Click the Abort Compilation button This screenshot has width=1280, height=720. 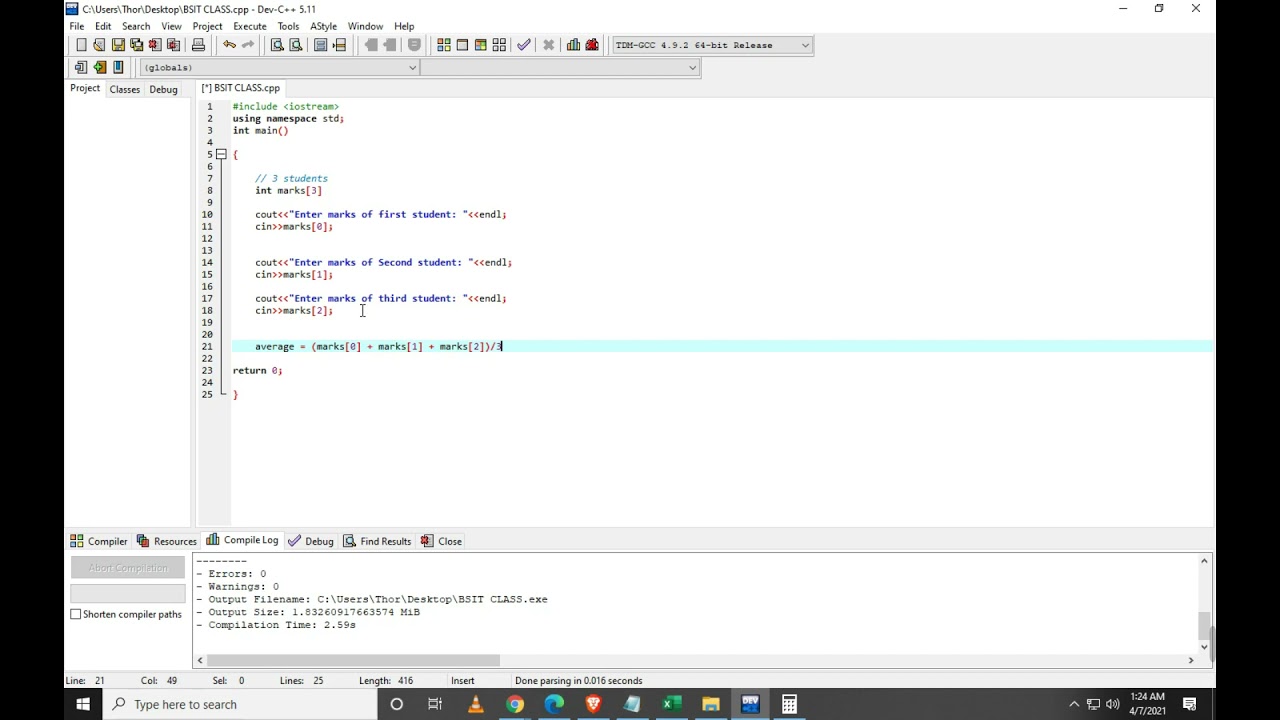(128, 568)
